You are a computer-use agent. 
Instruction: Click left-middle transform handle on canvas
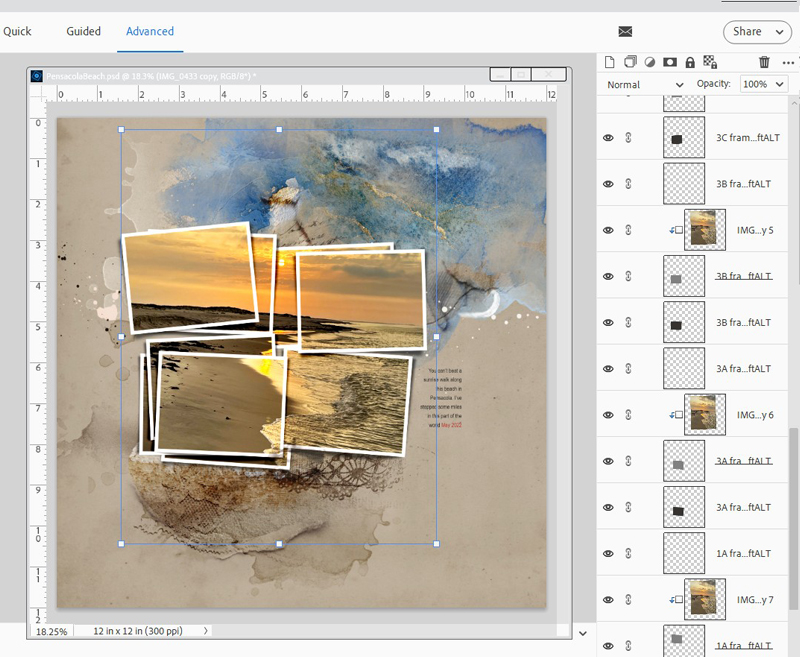coord(121,337)
